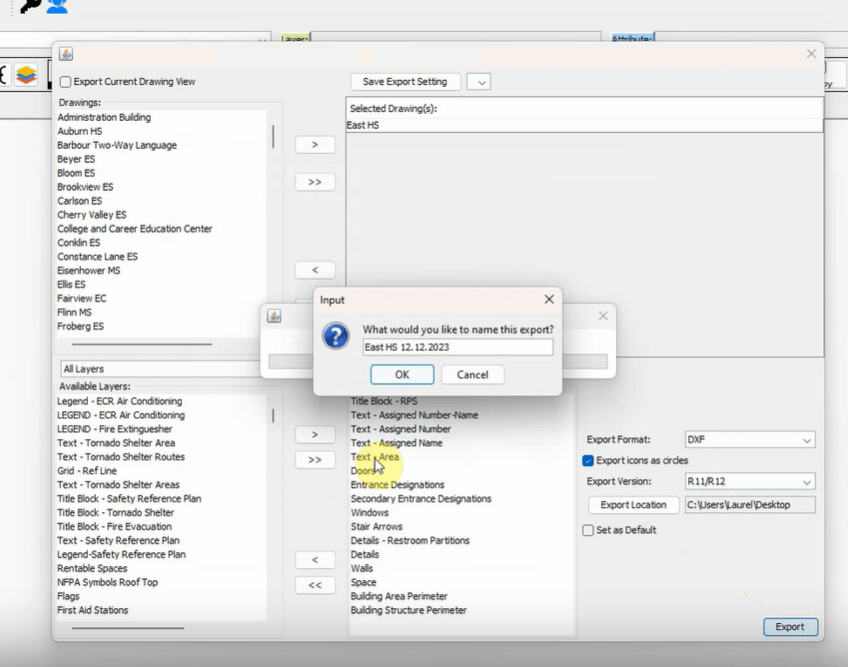The width and height of the screenshot is (848, 667).
Task: Select NFPA Symbols Roof Top layer
Action: point(107,583)
